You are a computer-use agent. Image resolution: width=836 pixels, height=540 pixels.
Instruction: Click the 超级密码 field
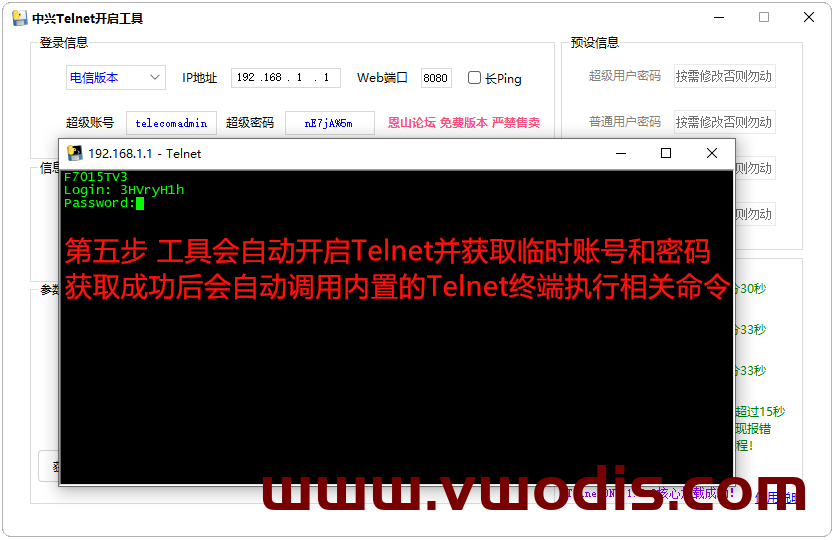[x=329, y=123]
